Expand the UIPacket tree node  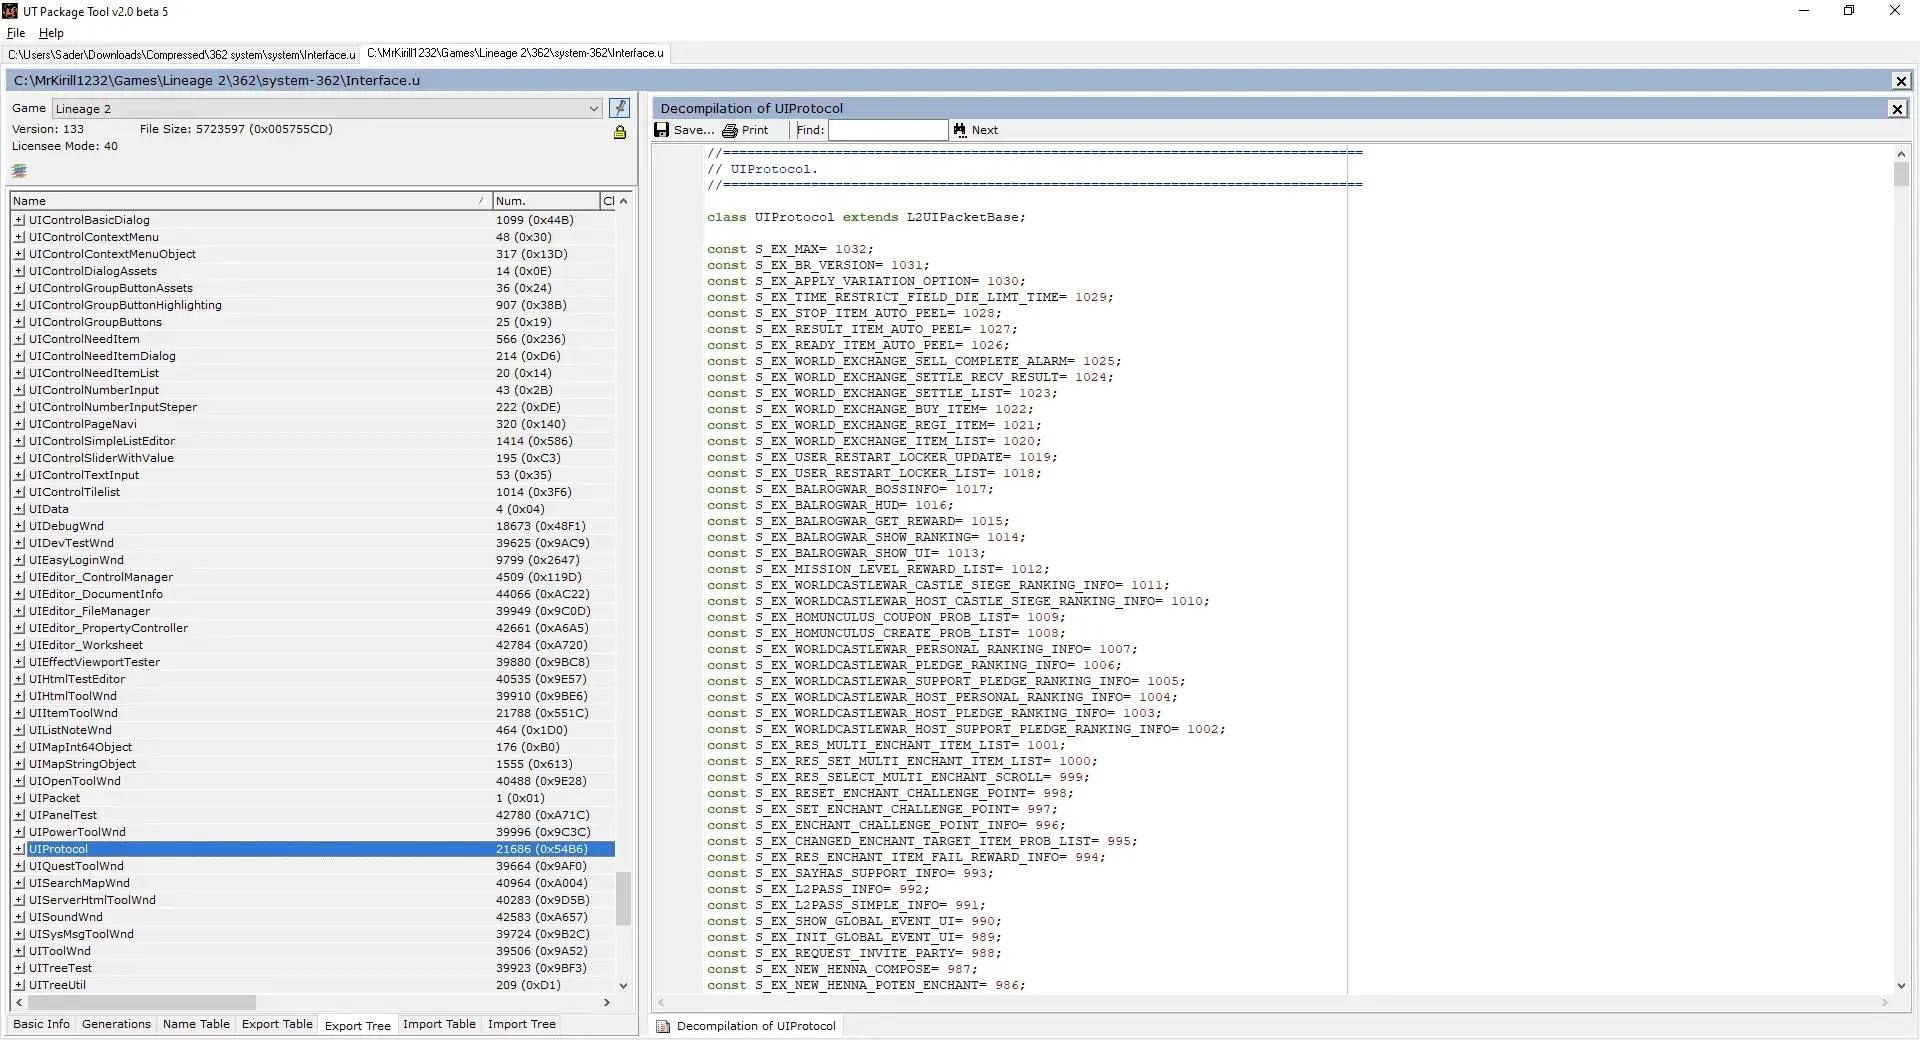point(19,798)
